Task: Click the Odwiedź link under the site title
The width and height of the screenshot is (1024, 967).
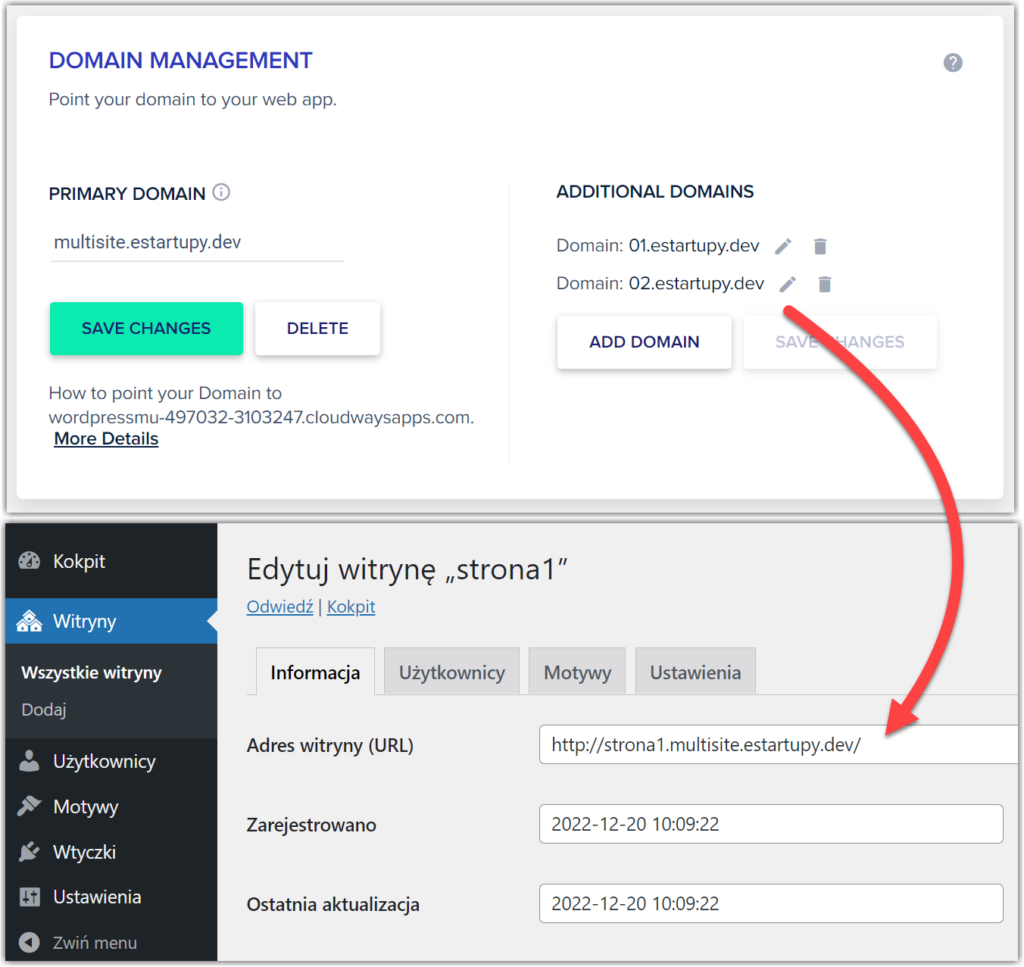Action: click(279, 606)
